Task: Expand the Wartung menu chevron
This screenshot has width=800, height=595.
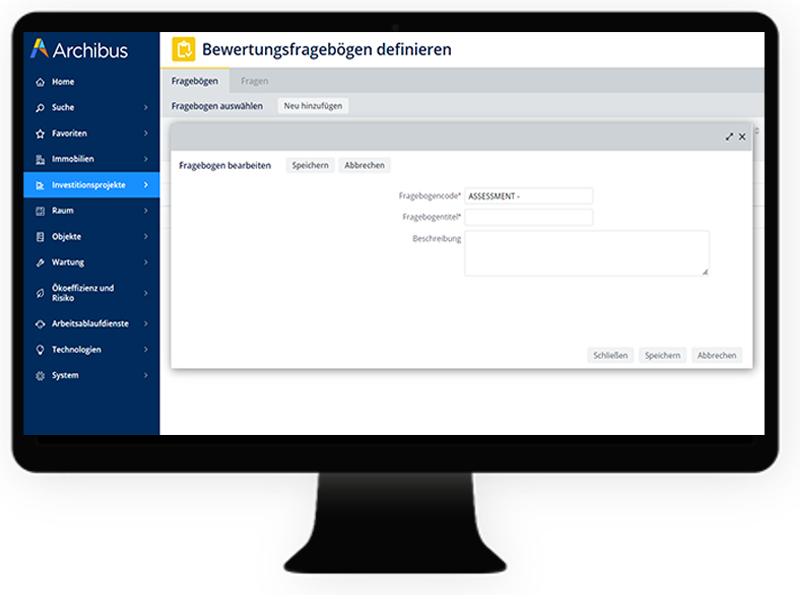Action: pyautogui.click(x=146, y=262)
